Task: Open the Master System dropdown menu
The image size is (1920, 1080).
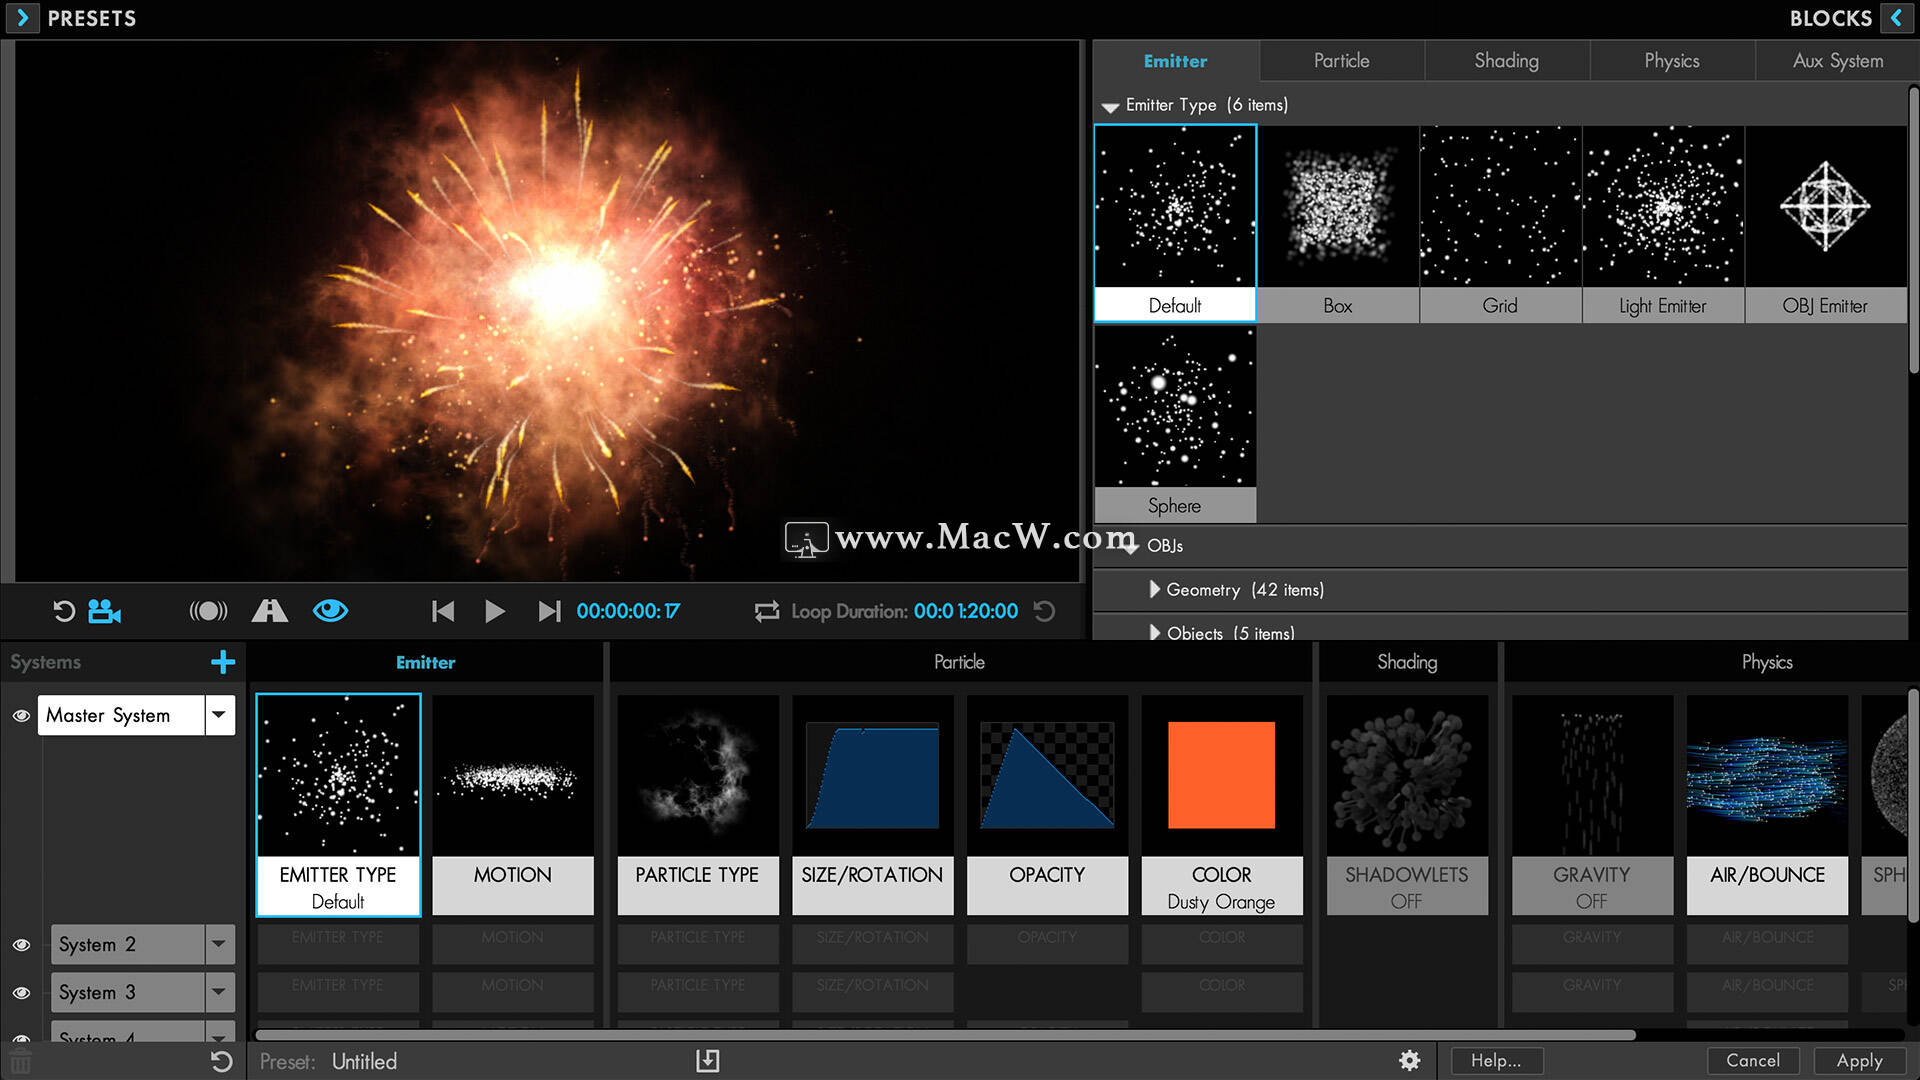Action: click(219, 715)
